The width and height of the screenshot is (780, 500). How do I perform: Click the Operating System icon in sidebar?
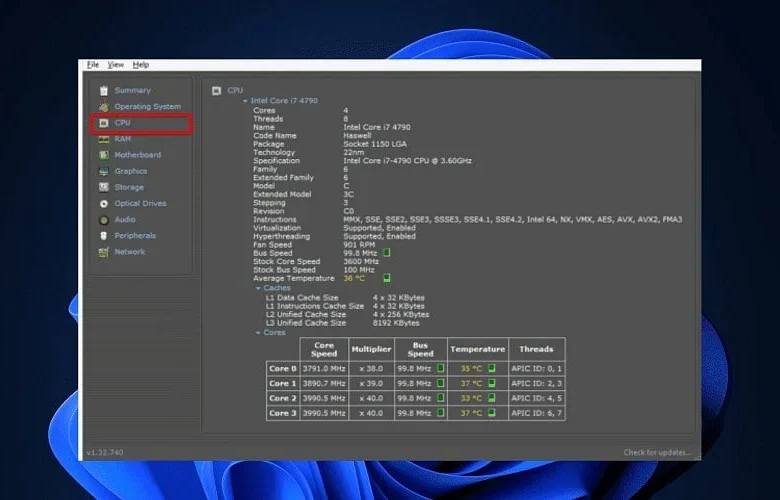103,106
